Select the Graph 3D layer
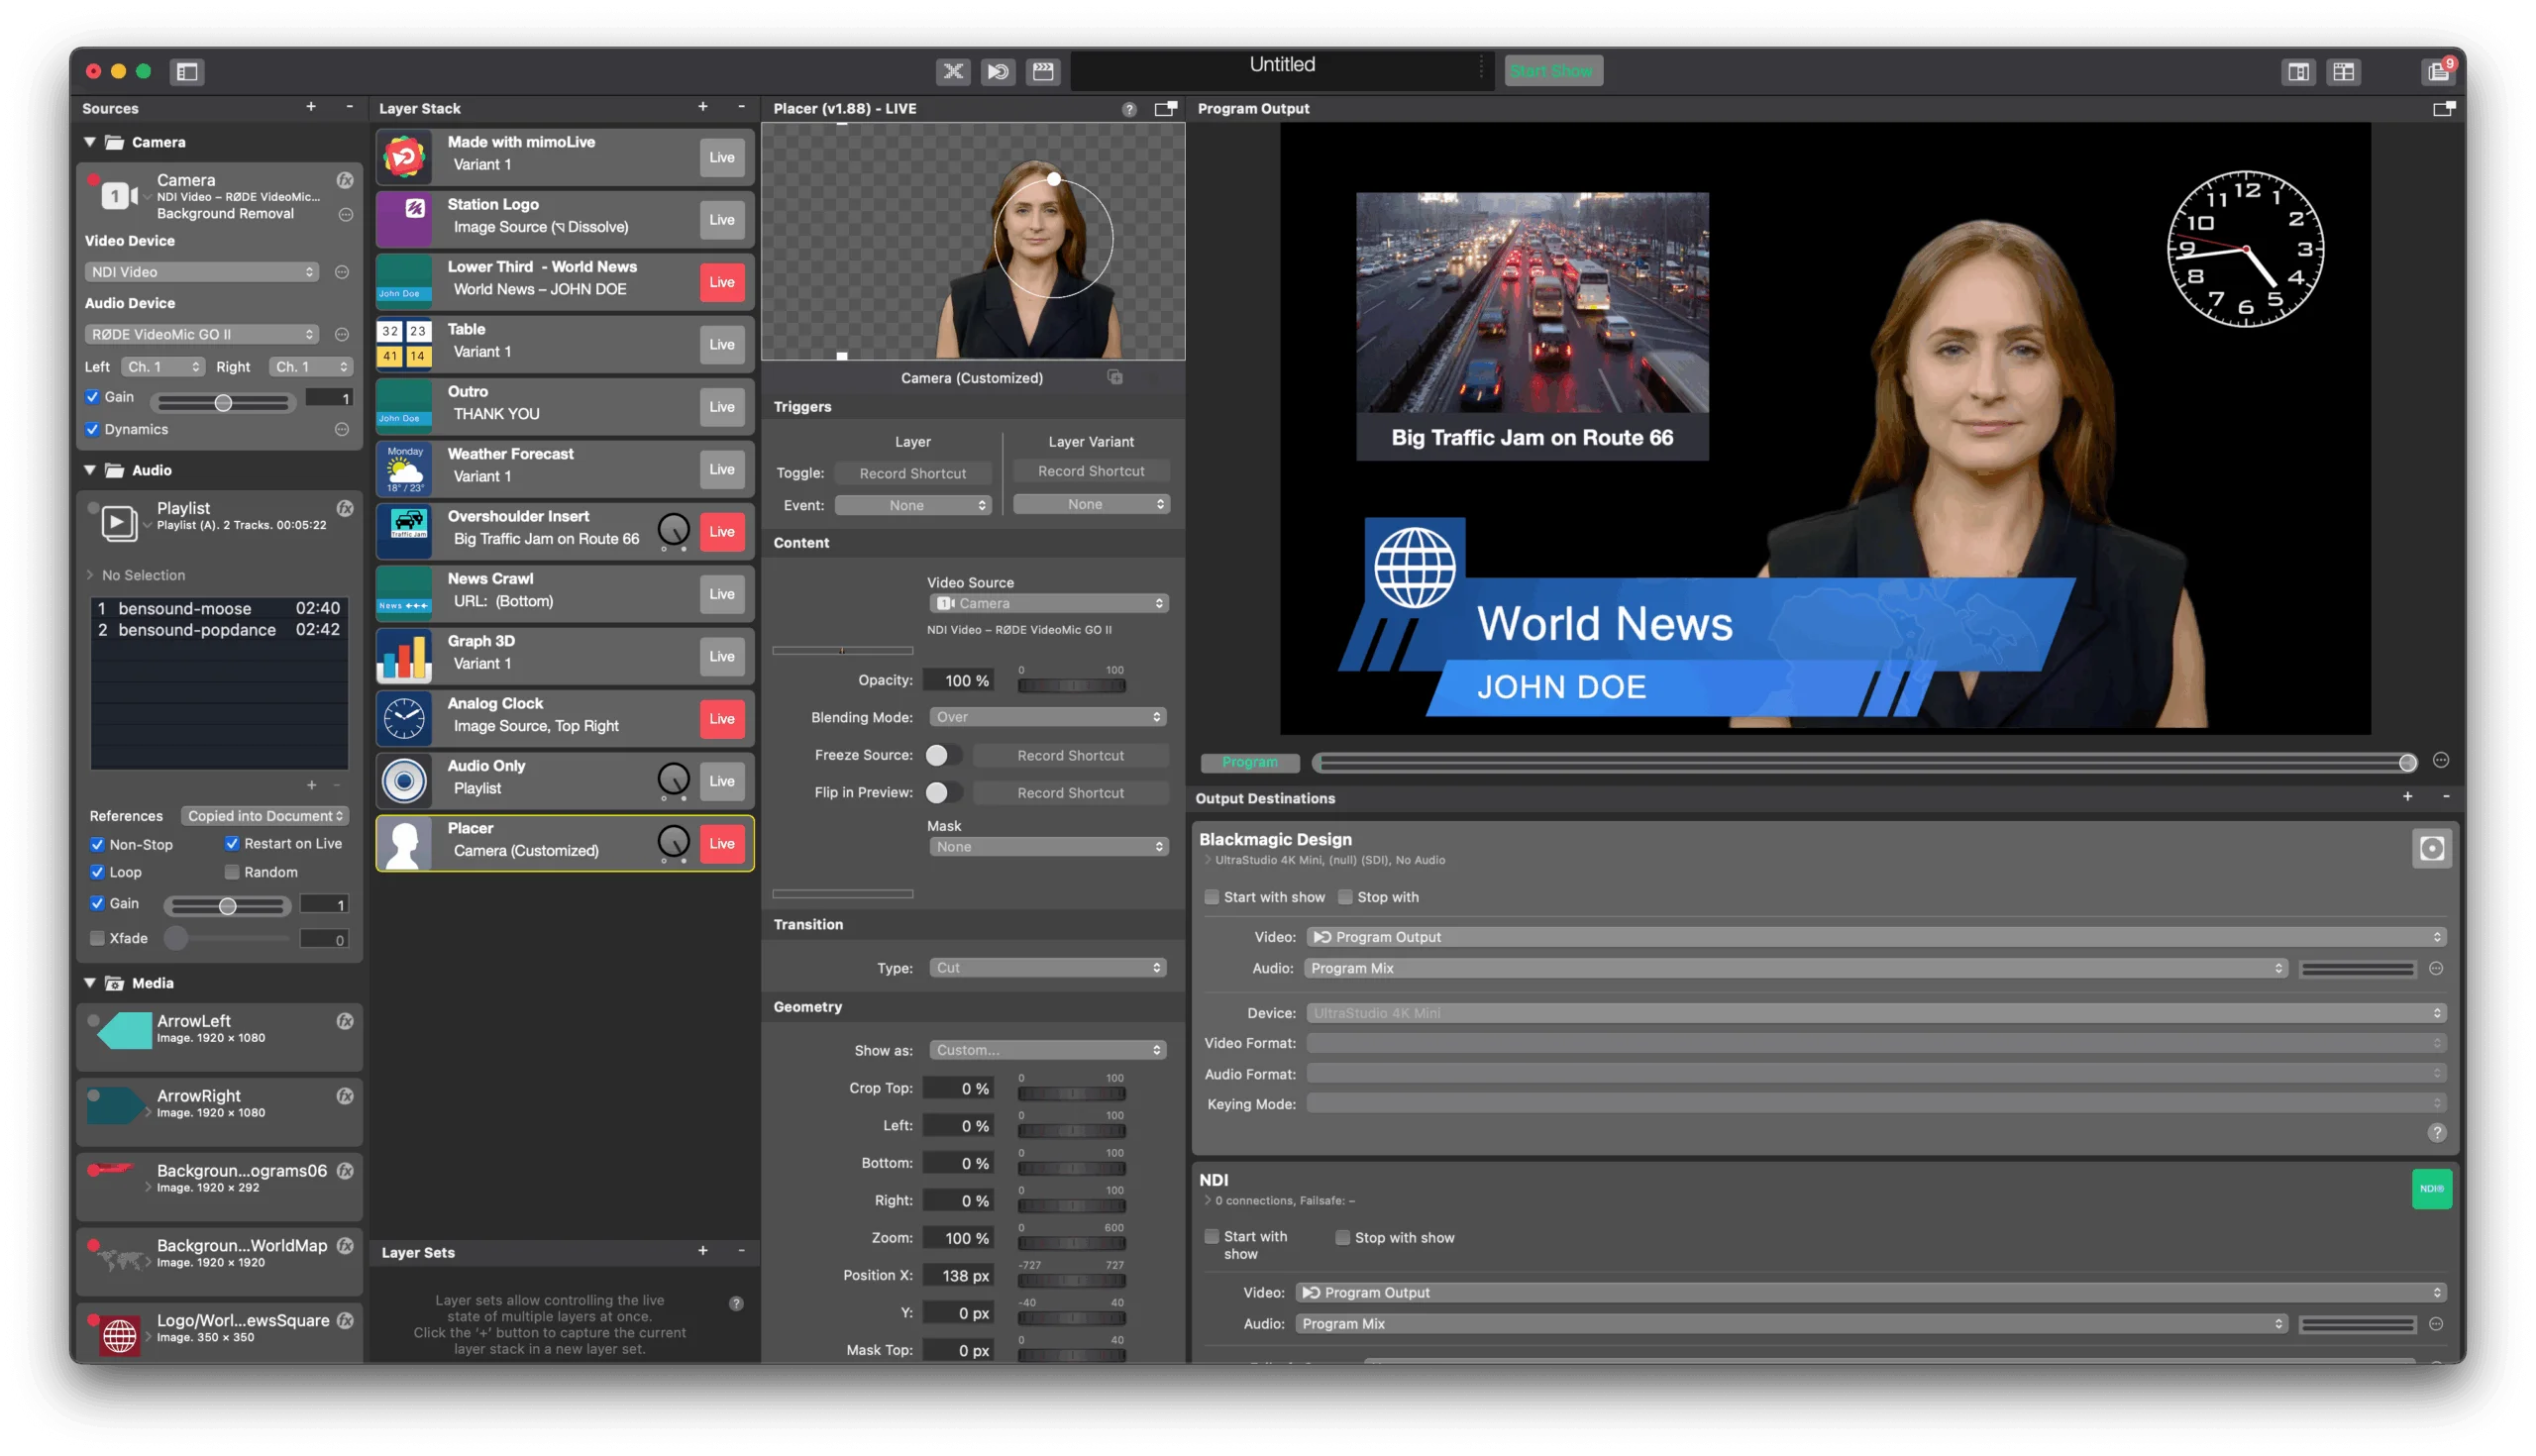The width and height of the screenshot is (2536, 1456). [565, 656]
